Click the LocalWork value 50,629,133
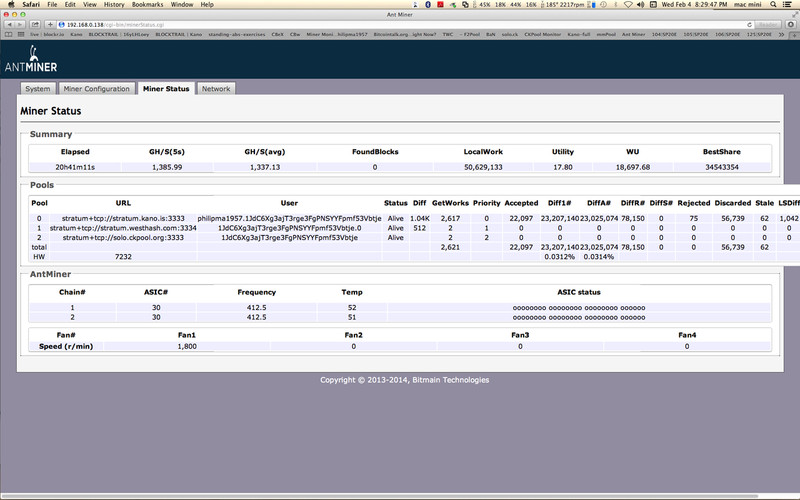The width and height of the screenshot is (800, 500). click(x=483, y=167)
